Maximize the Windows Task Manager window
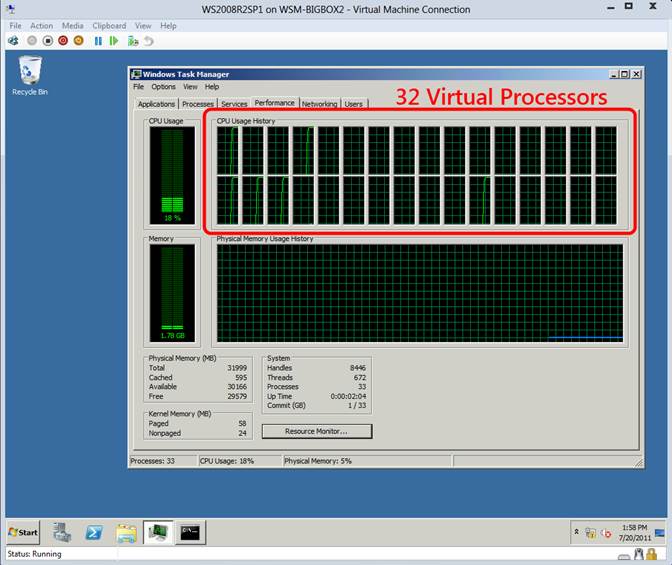 (x=625, y=74)
